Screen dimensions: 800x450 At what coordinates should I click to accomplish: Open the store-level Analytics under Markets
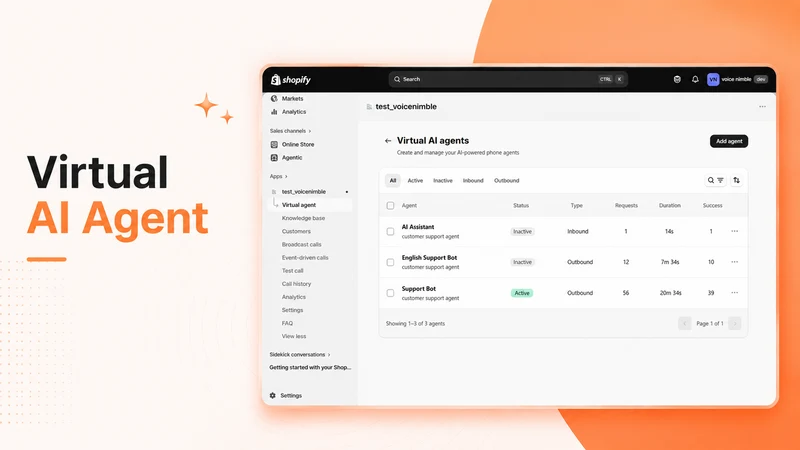[294, 112]
